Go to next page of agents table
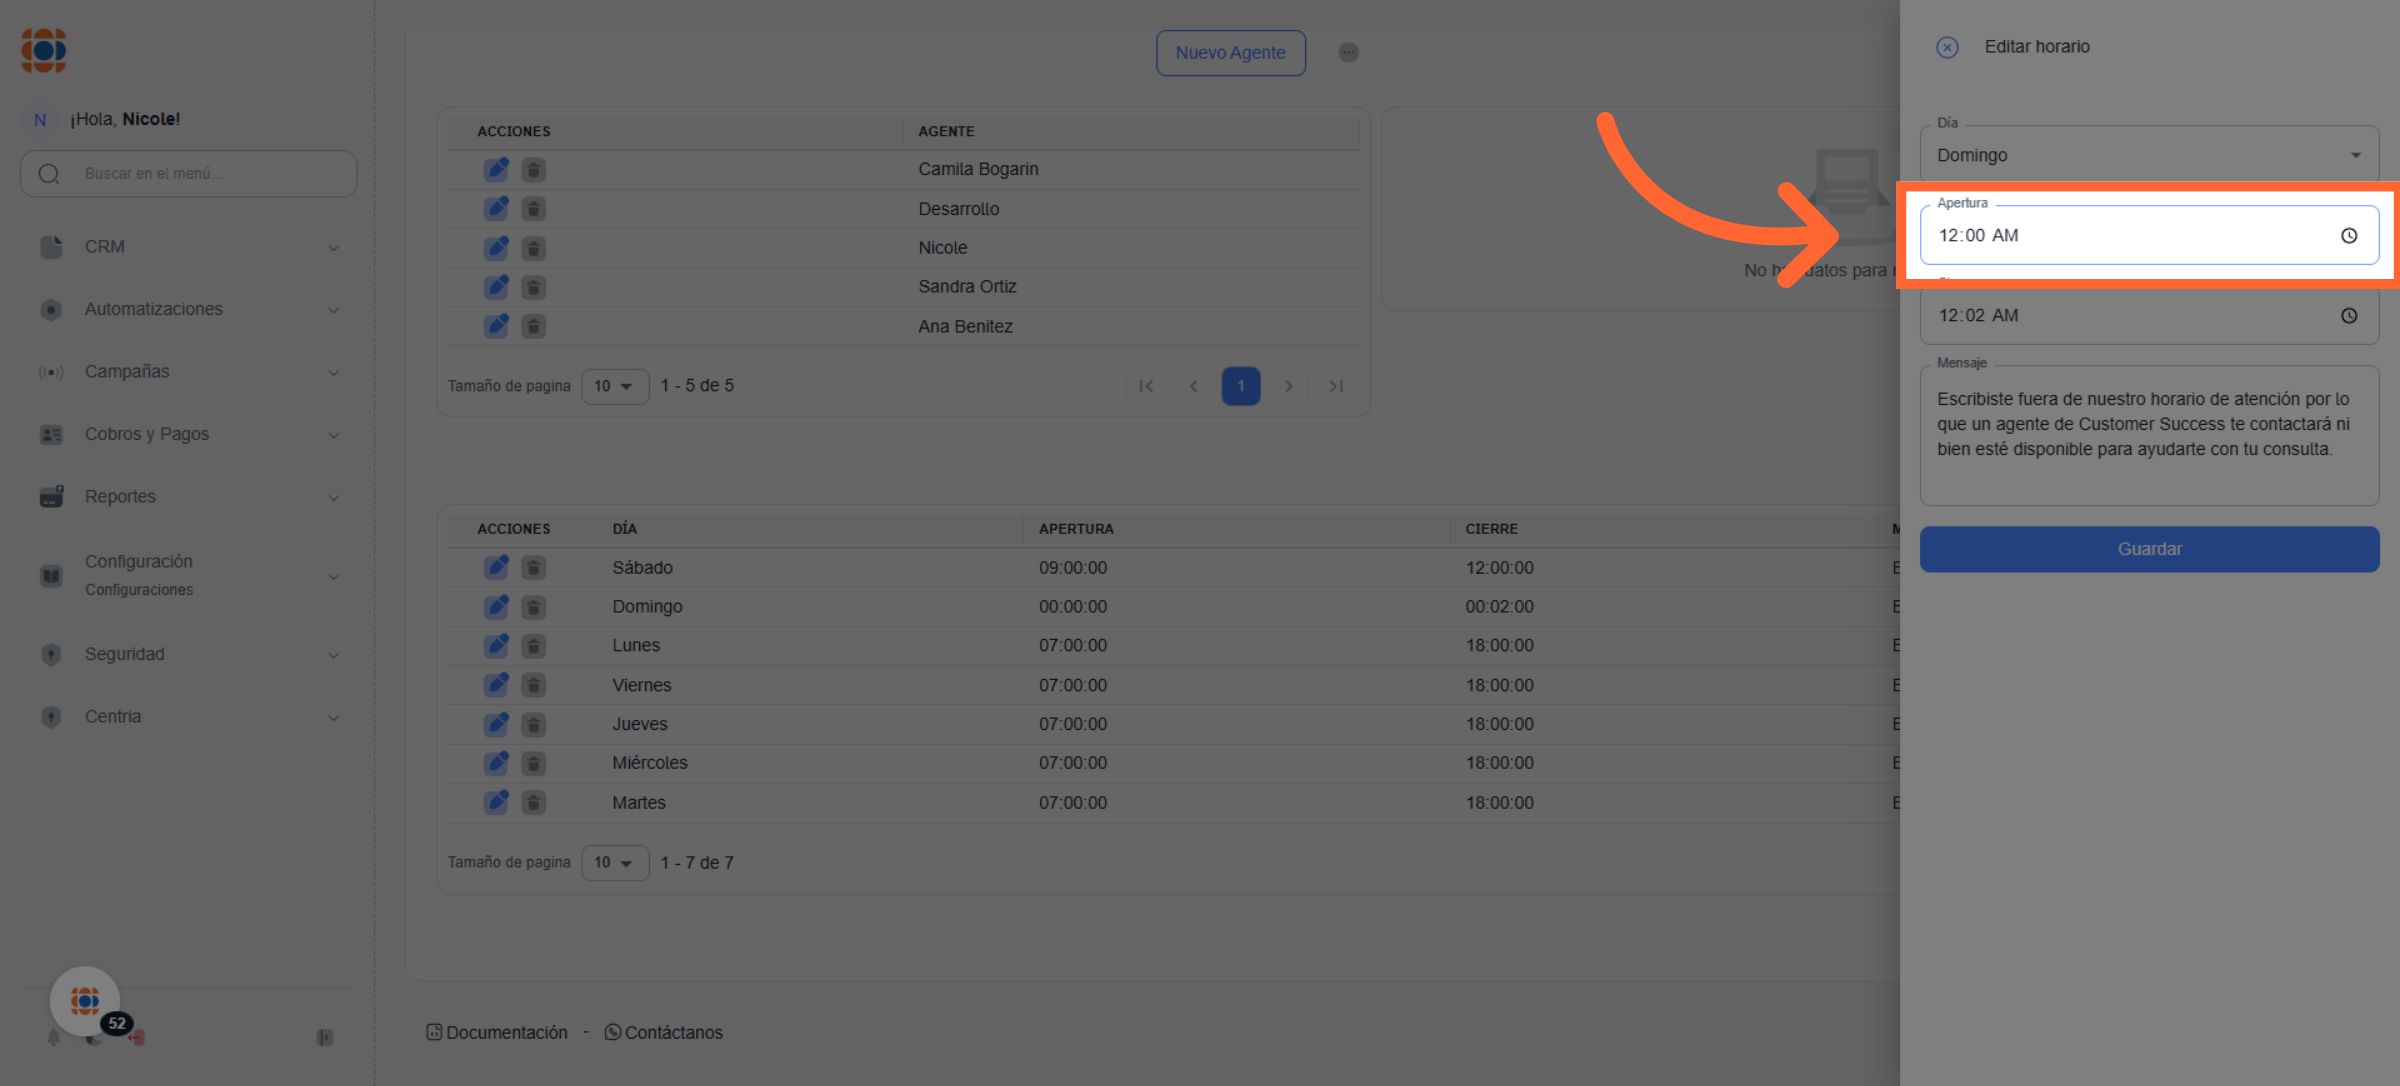2400x1086 pixels. click(1288, 386)
